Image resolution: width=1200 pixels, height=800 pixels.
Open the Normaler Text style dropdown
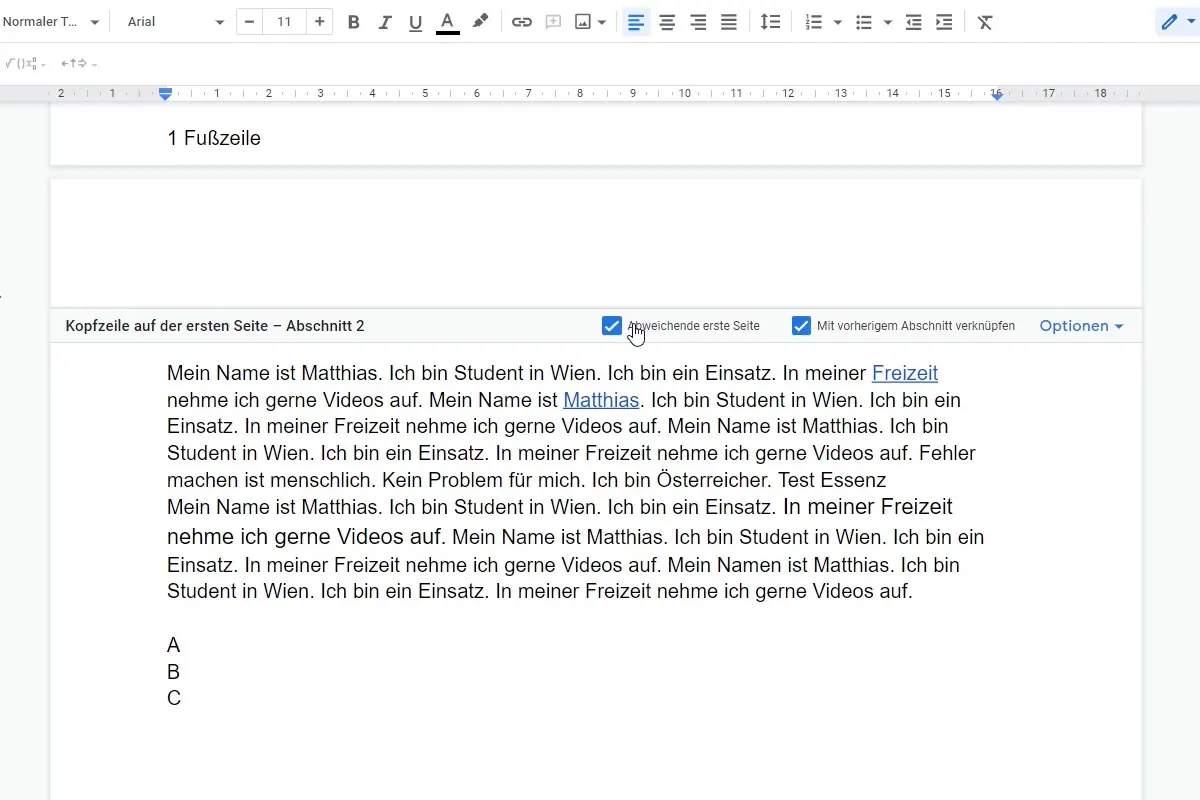(x=50, y=22)
